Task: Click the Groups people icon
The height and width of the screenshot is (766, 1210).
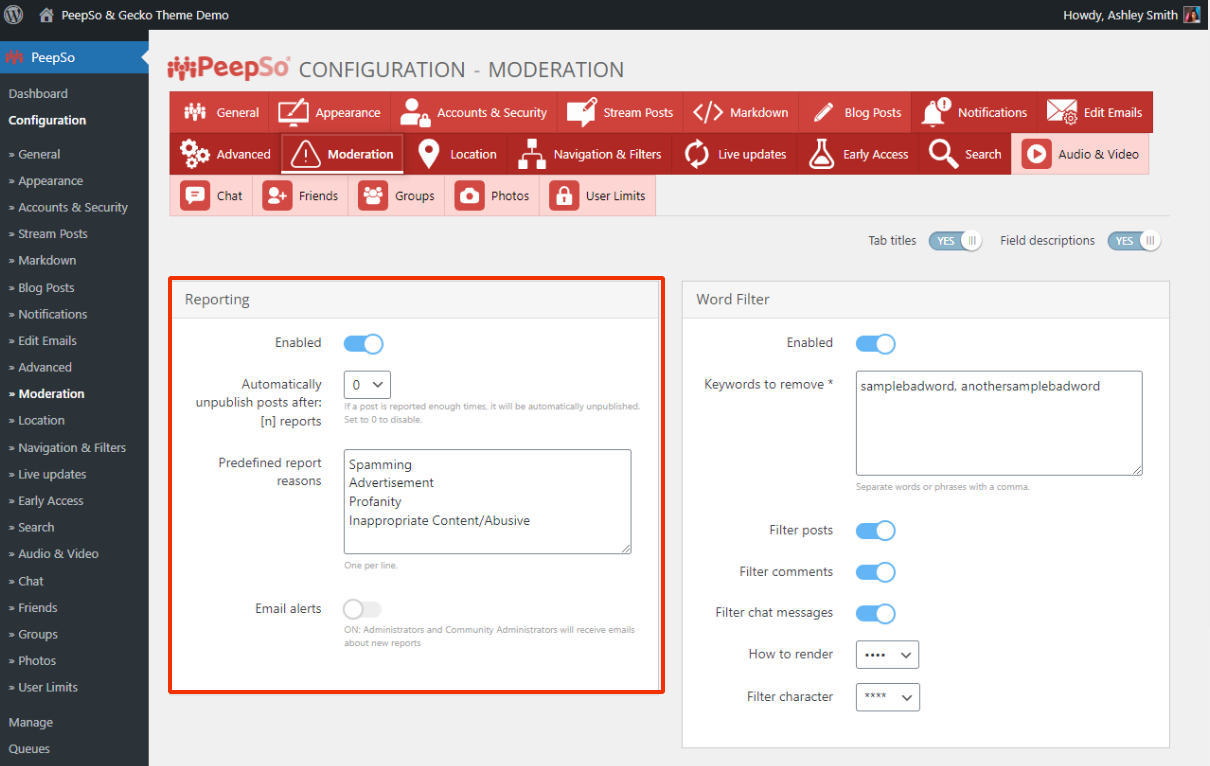Action: 373,195
